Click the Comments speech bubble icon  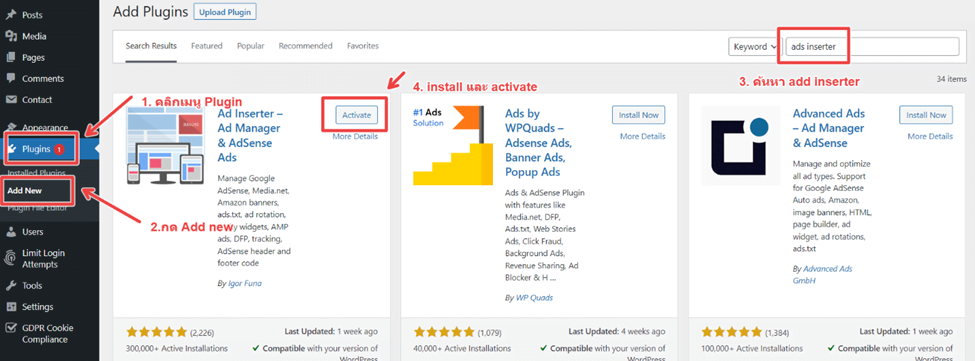click(11, 78)
